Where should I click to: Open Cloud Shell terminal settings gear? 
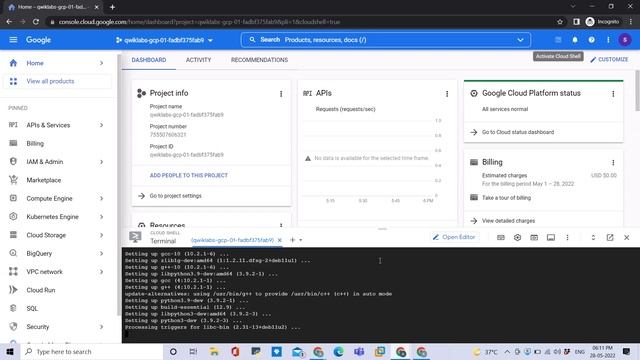click(517, 237)
